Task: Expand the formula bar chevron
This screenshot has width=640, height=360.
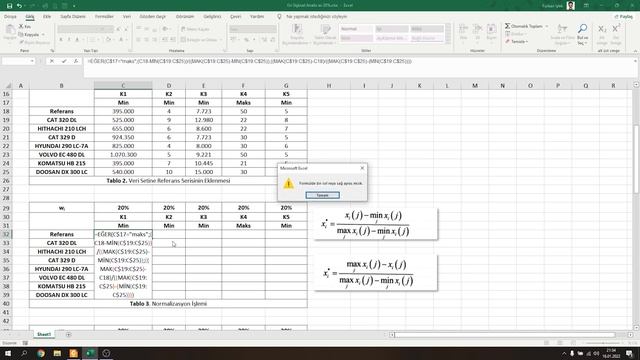Action: pos(635,61)
